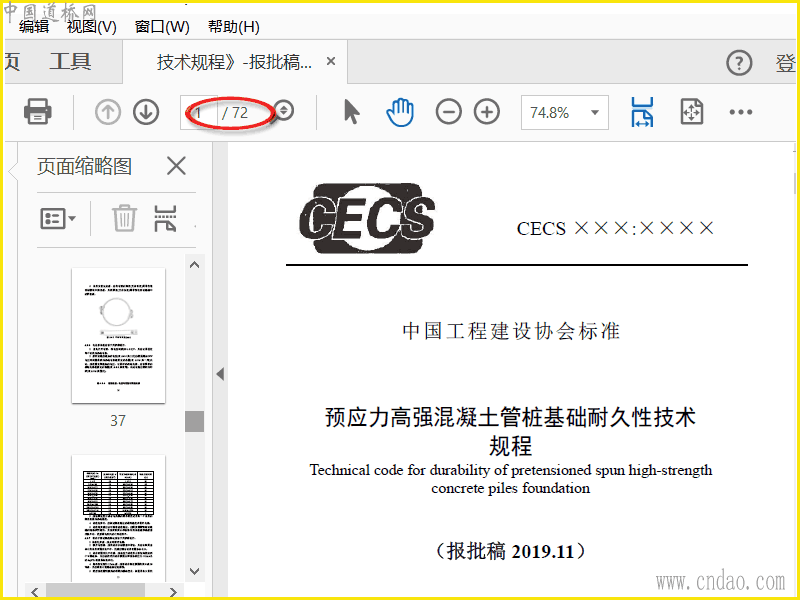Click the page up/down stepper next to 72
800x600 pixels.
(x=284, y=111)
